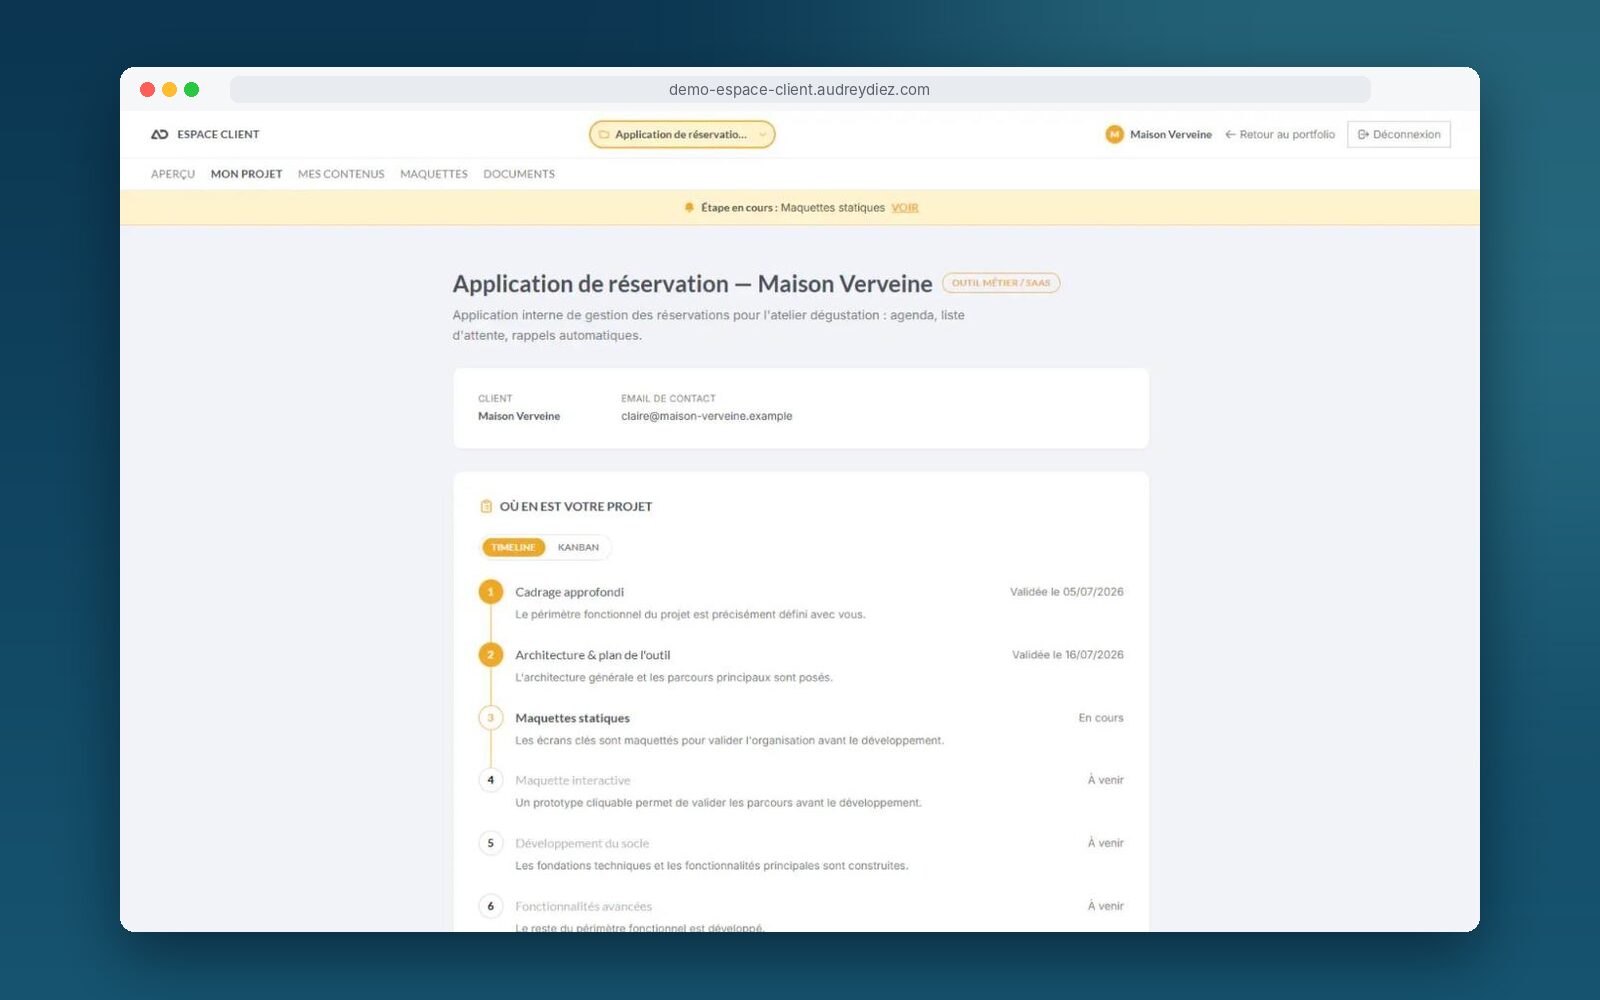Go to the Mes Contenus tab
Screen dimensions: 1600x1000
[x=341, y=174]
